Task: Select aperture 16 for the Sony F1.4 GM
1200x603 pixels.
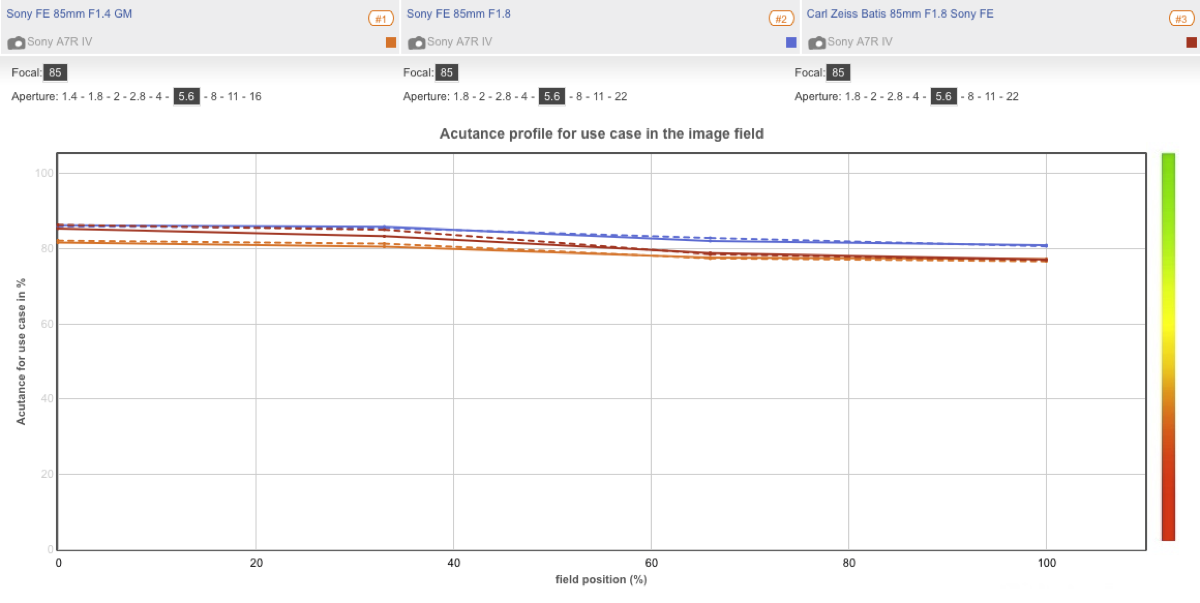Action: click(255, 97)
